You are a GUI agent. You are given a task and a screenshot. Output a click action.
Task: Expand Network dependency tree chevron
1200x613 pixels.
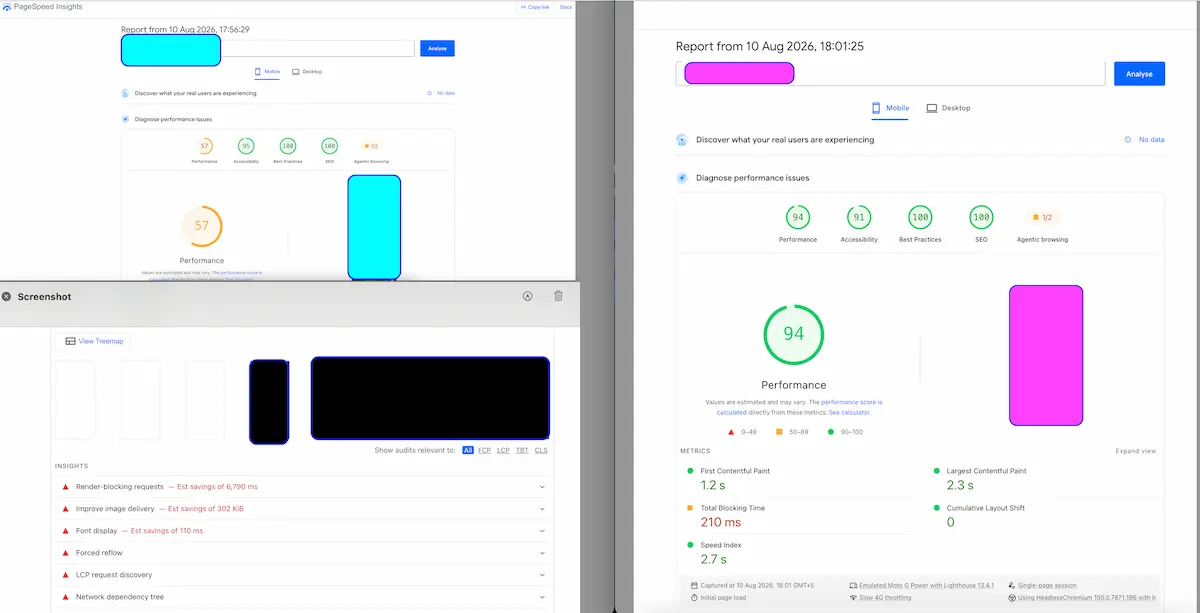tap(543, 597)
